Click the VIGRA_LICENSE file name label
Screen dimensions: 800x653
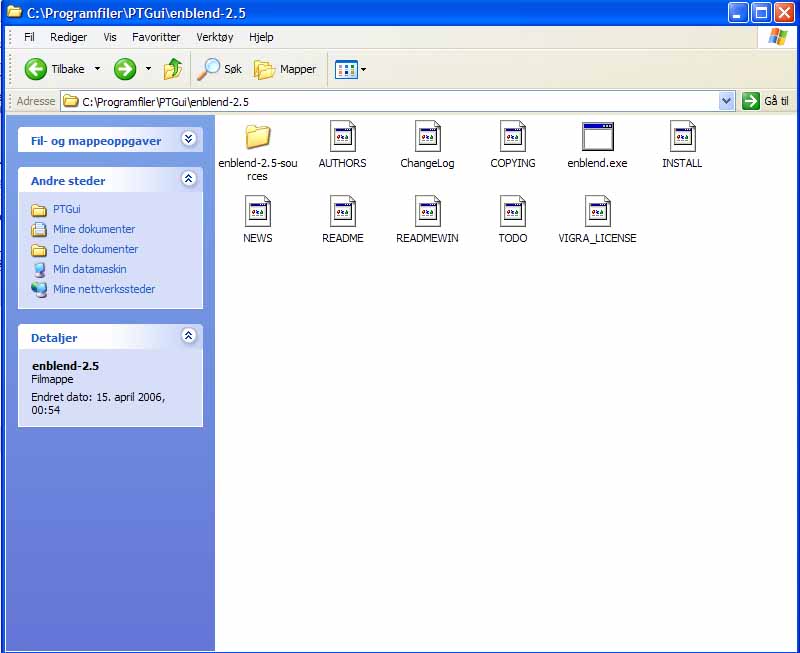597,238
